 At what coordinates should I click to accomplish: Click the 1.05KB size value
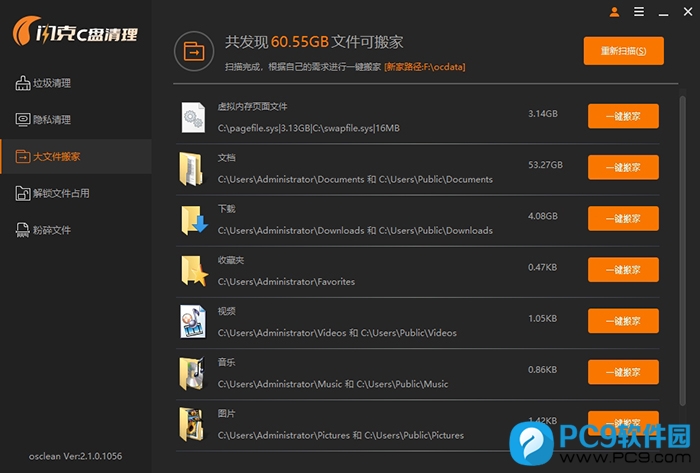pos(542,319)
